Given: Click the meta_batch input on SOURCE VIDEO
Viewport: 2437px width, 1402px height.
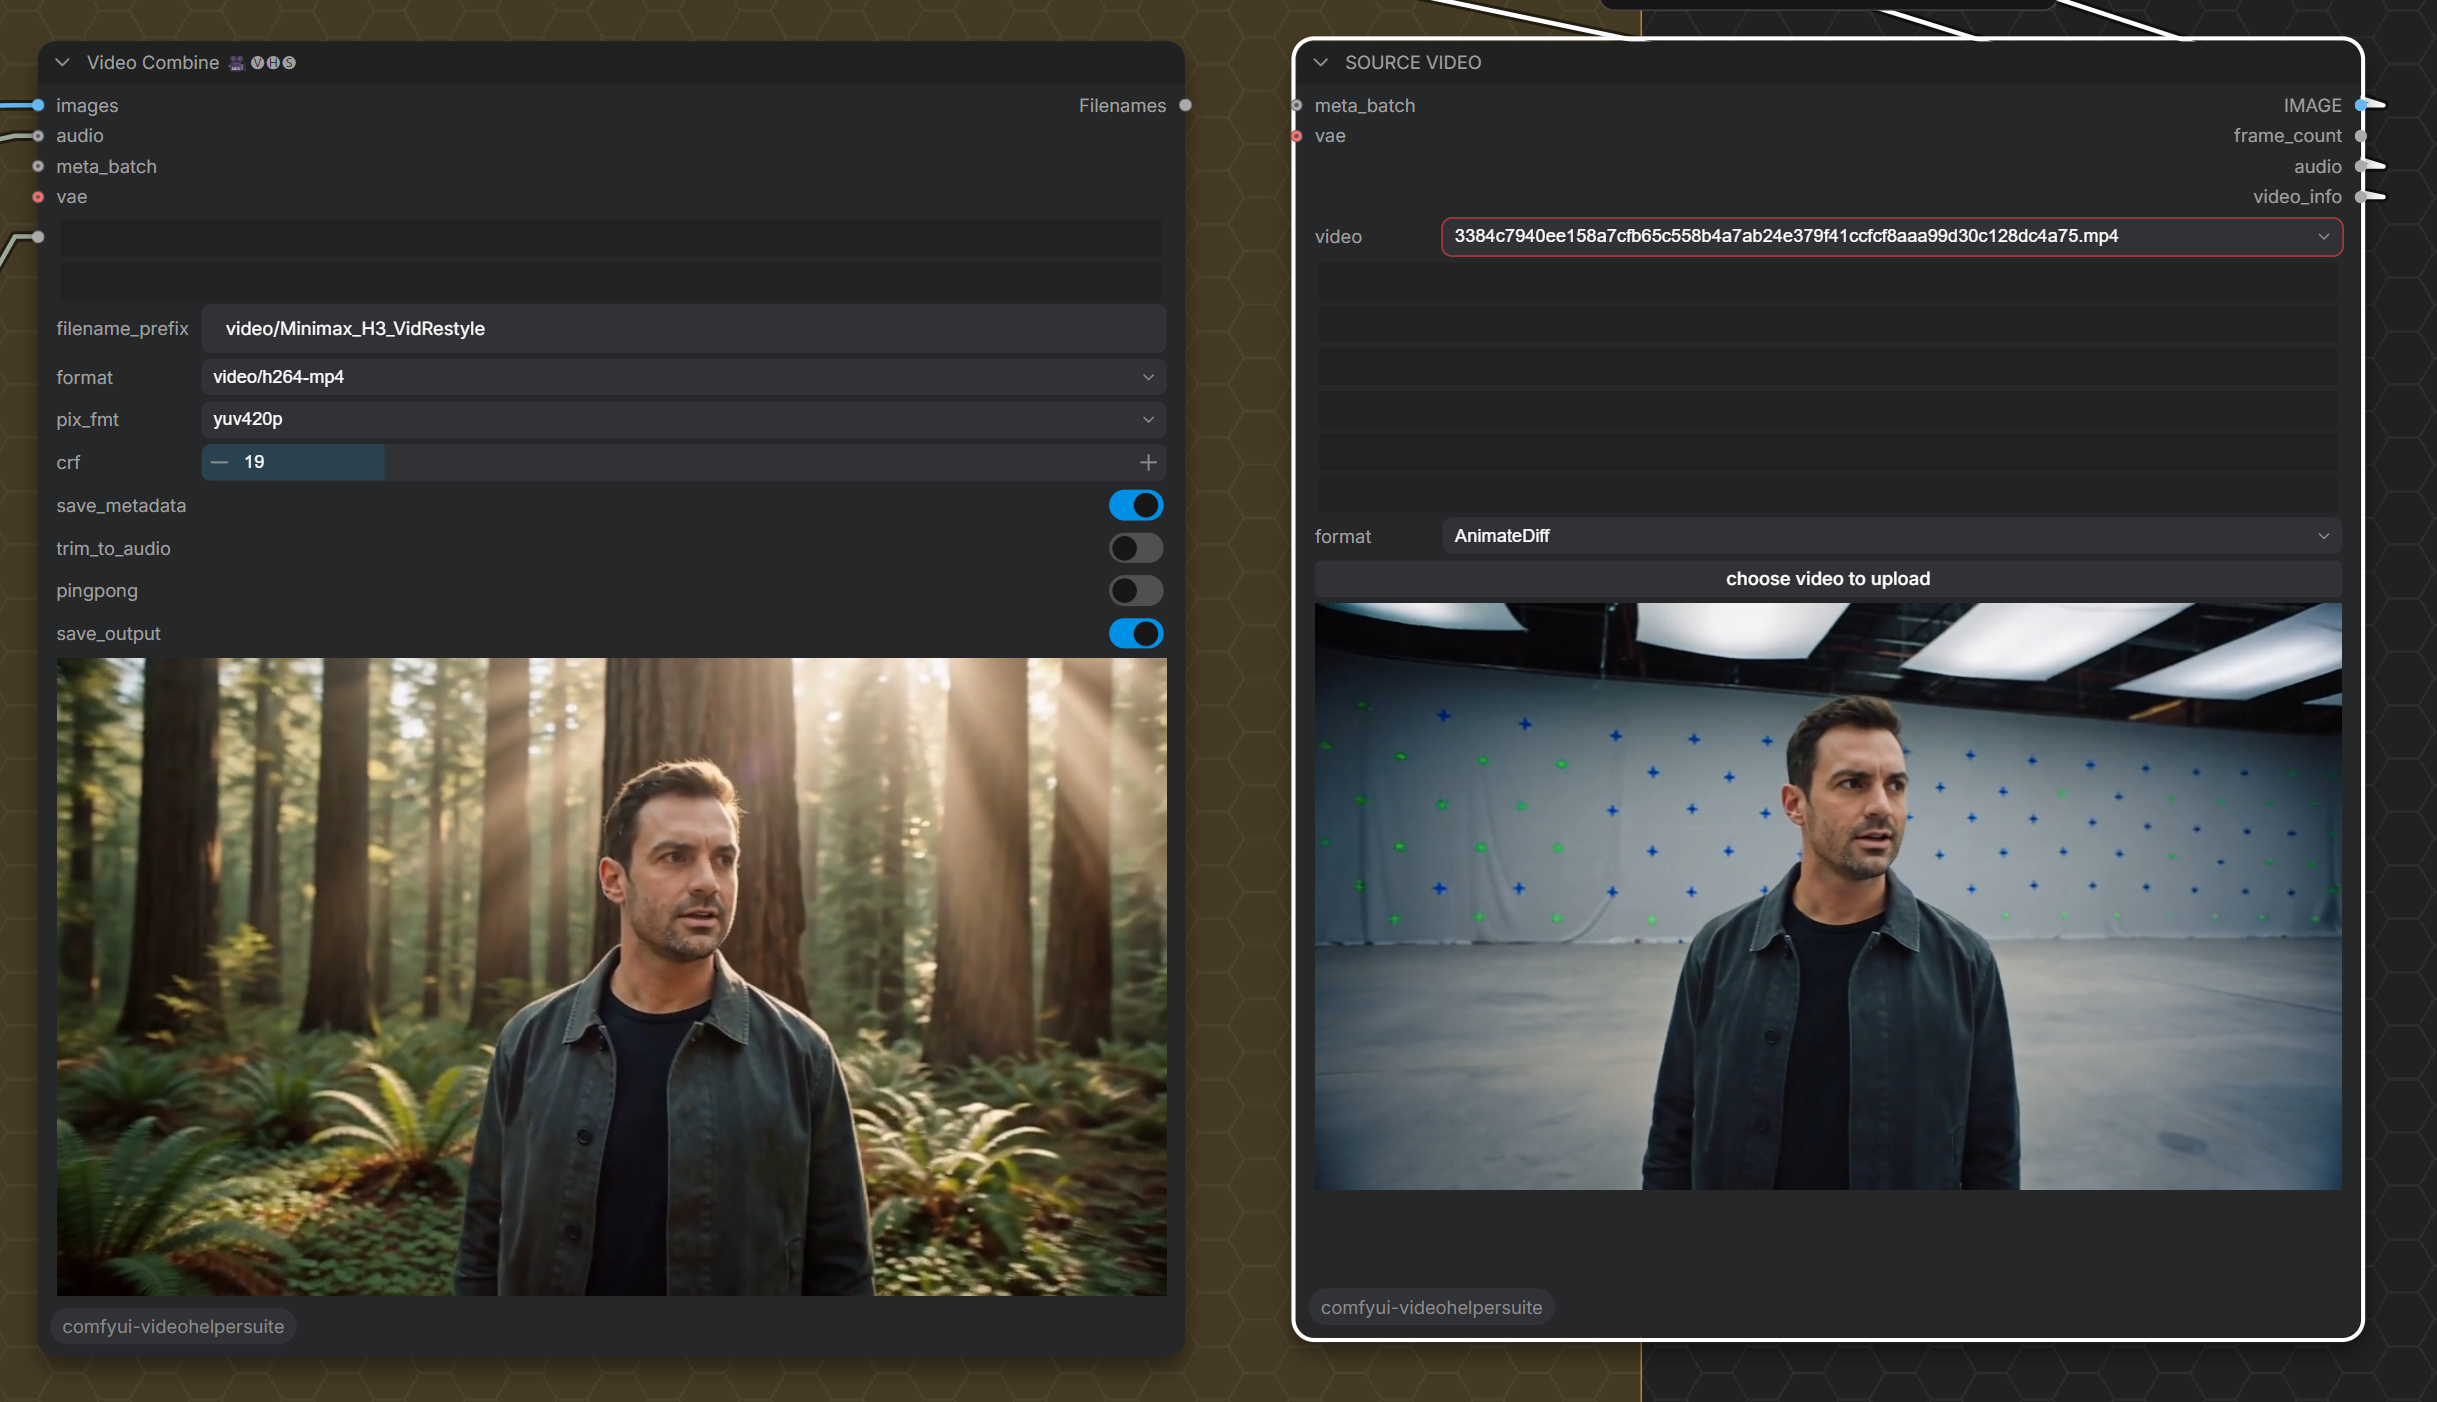Looking at the screenshot, I should click(x=1297, y=105).
